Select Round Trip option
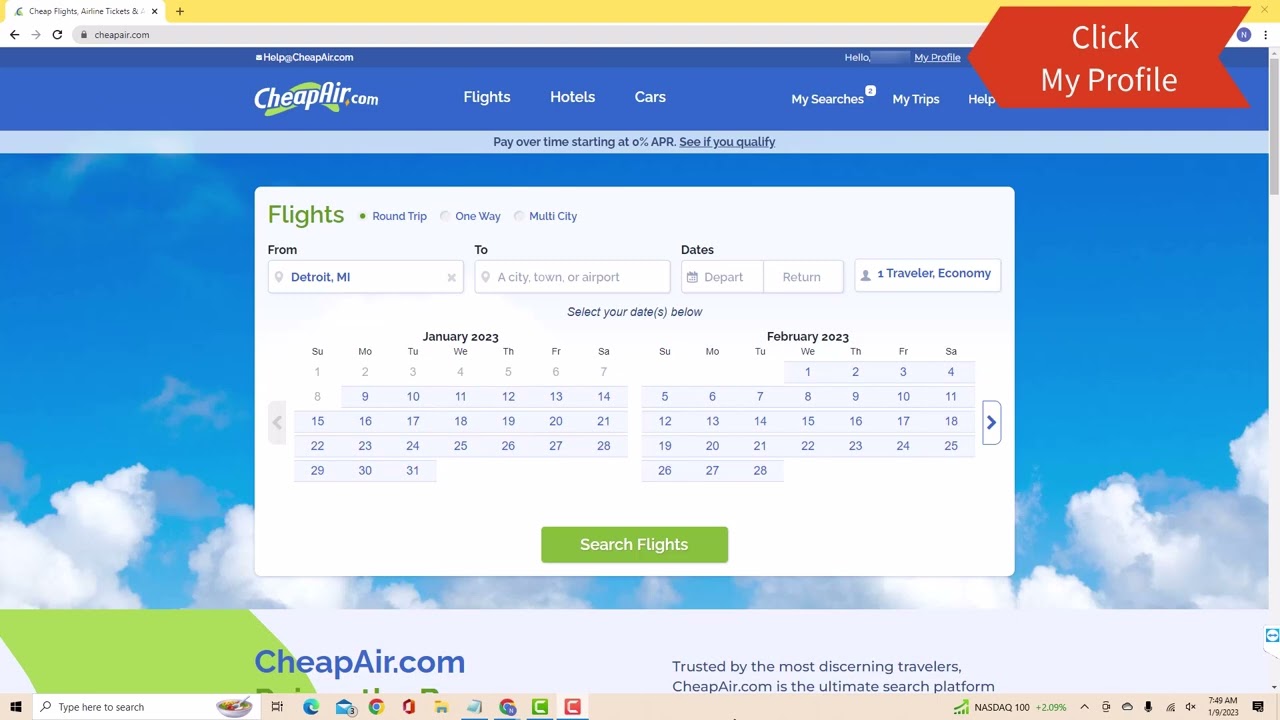The height and width of the screenshot is (720, 1280). click(393, 216)
